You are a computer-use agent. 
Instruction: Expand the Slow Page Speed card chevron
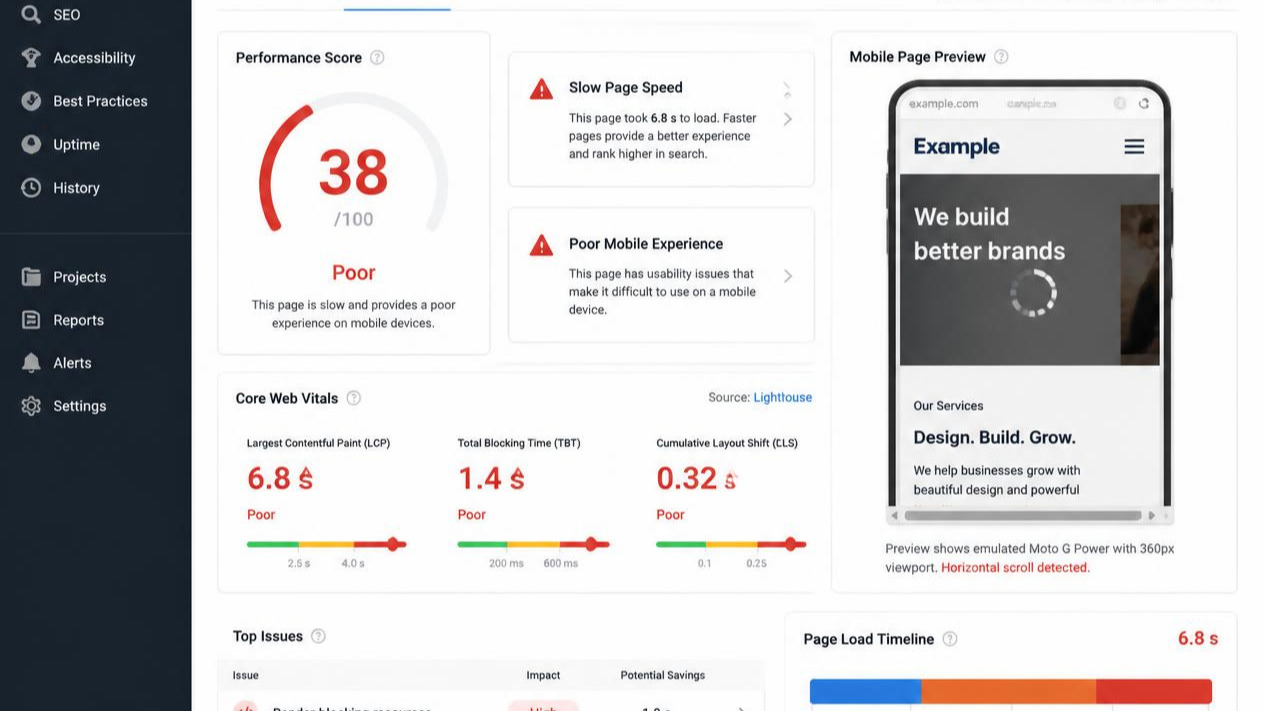[x=788, y=119]
